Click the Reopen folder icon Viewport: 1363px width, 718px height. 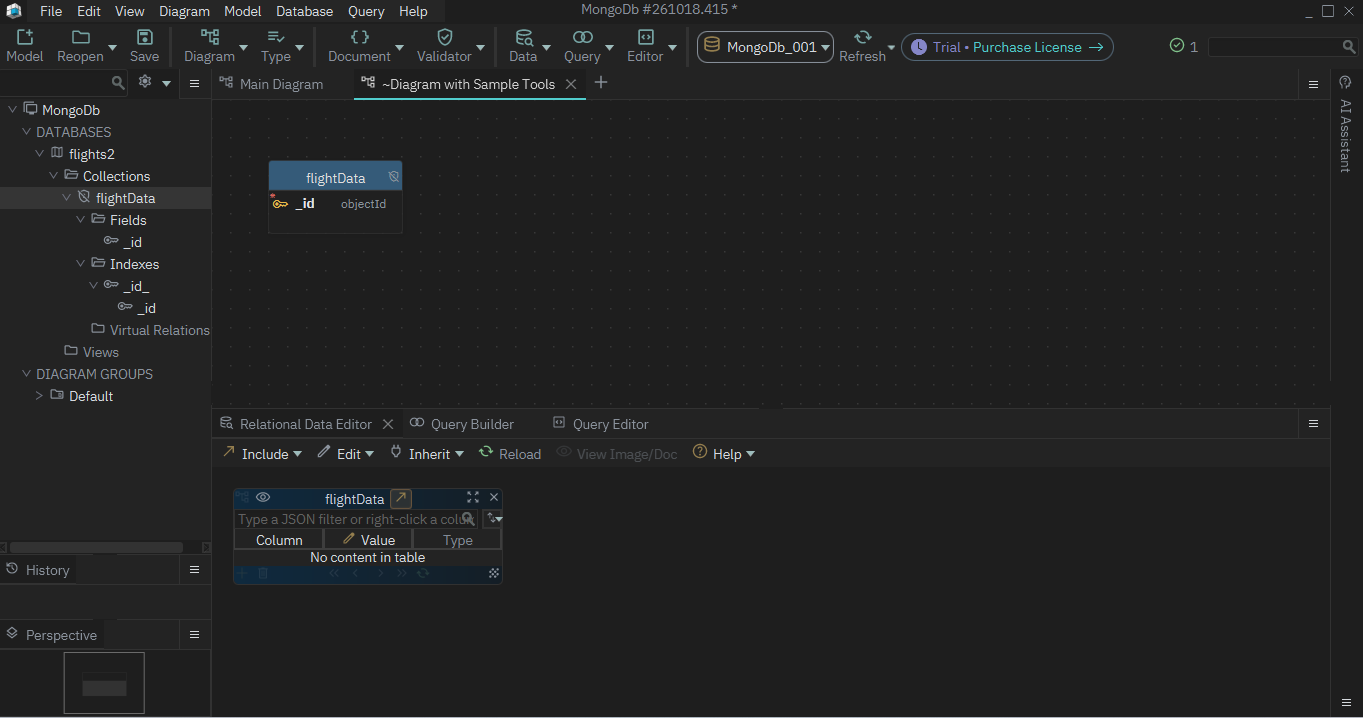coord(80,37)
